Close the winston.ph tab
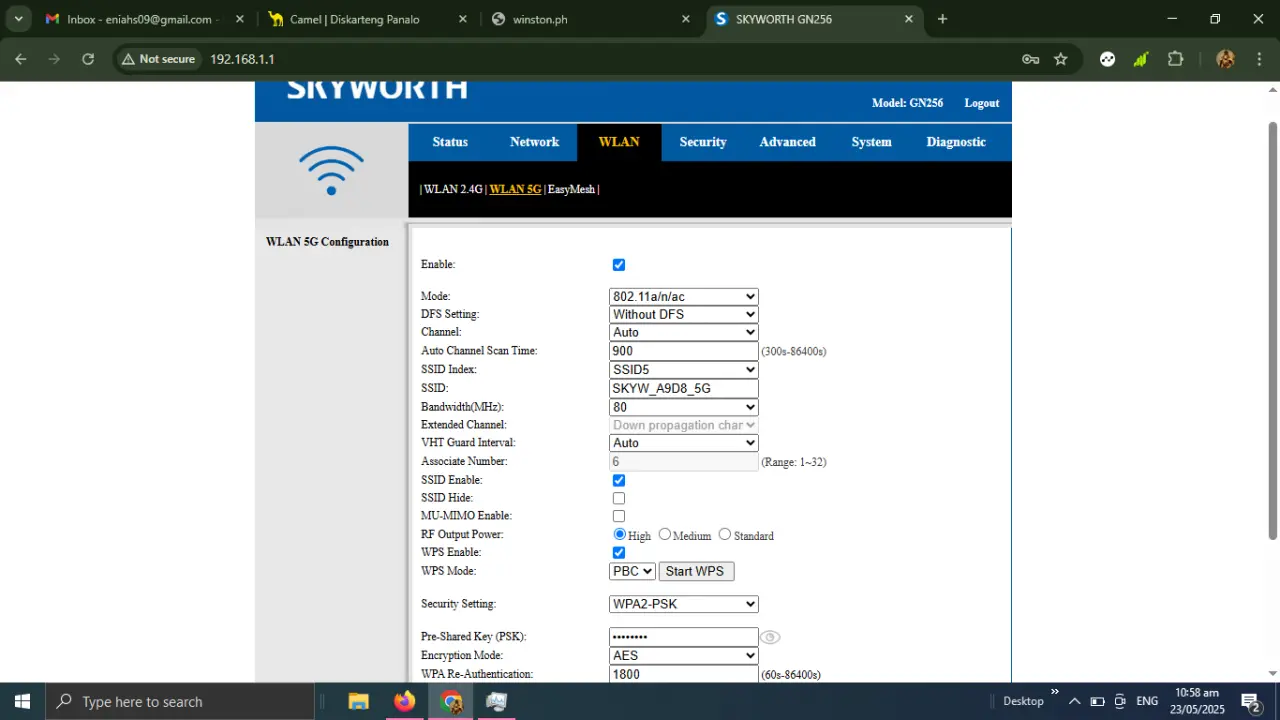Viewport: 1280px width, 720px height. pos(685,19)
